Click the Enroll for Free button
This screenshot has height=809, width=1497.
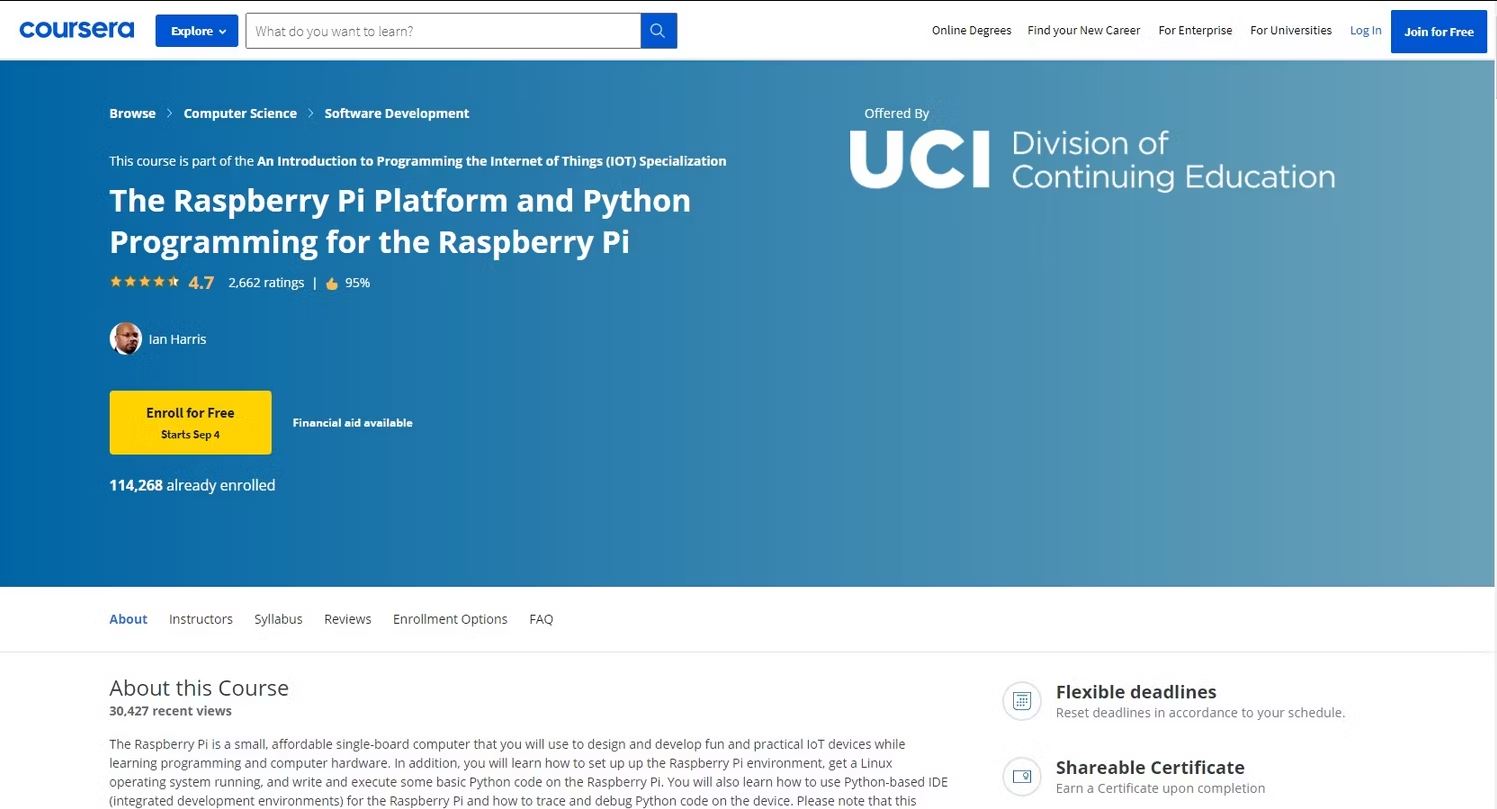190,422
